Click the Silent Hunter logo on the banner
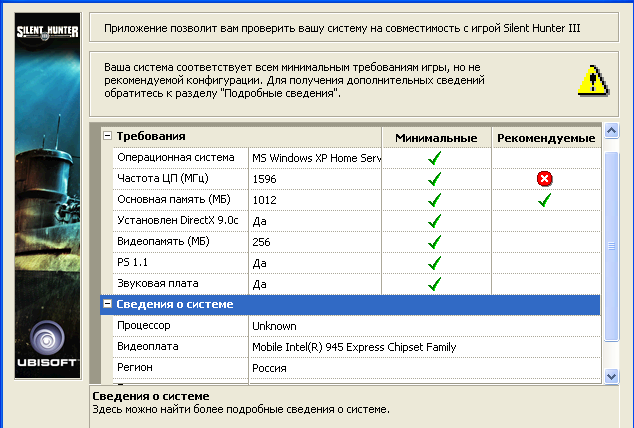This screenshot has width=634, height=428. tap(47, 32)
